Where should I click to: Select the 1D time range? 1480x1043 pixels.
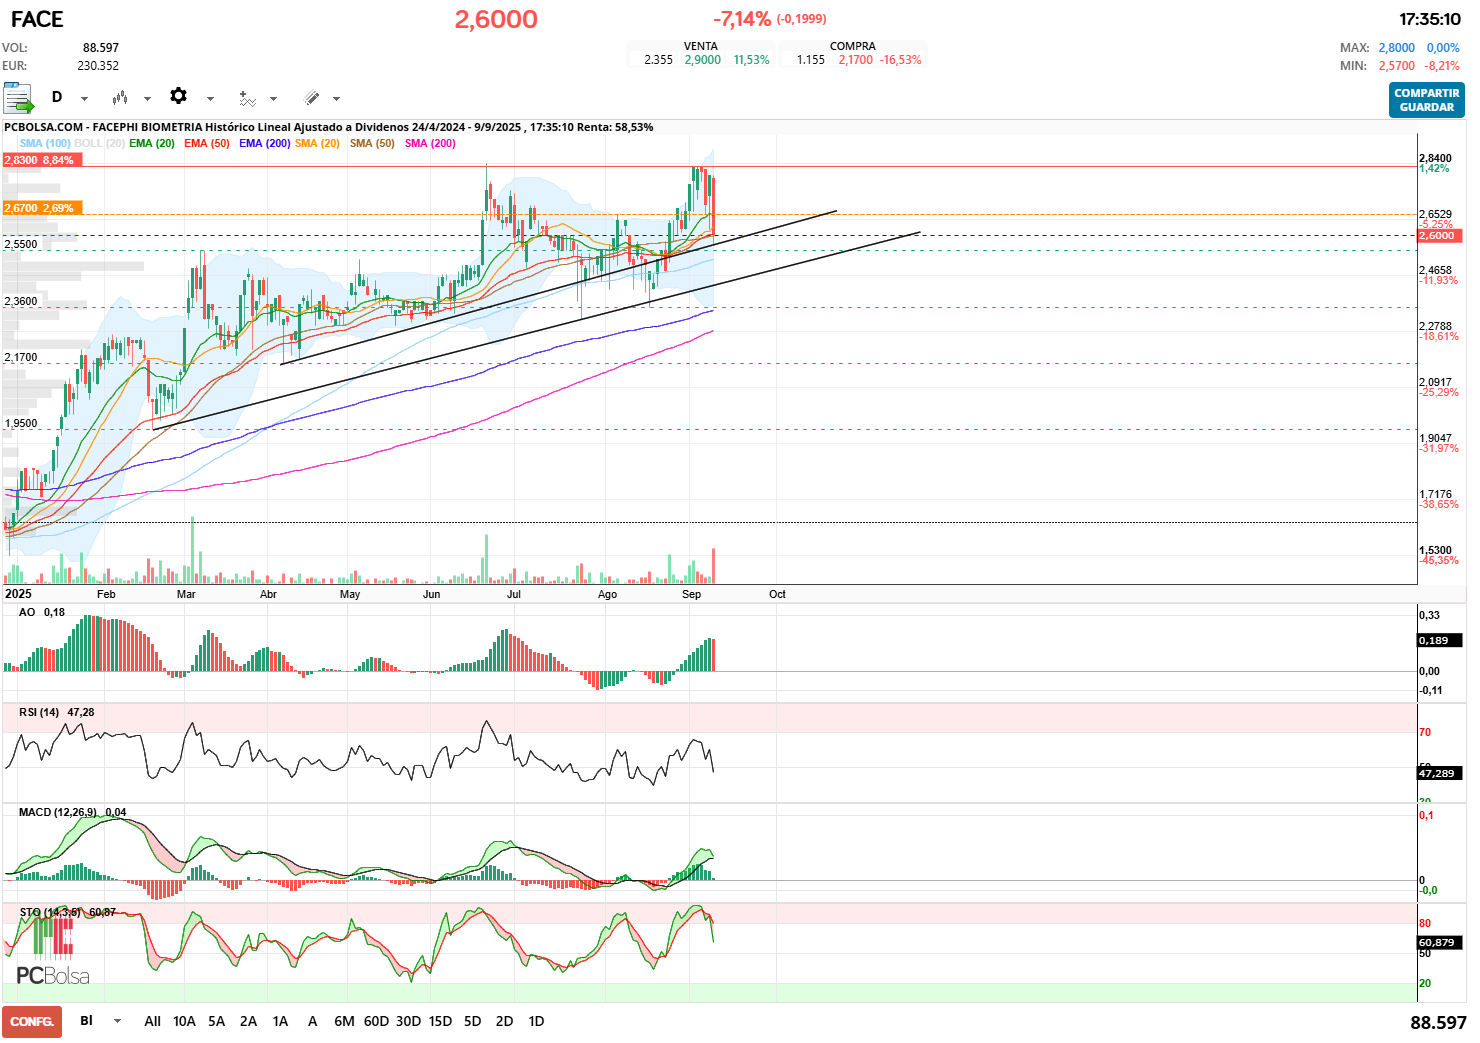point(536,1021)
